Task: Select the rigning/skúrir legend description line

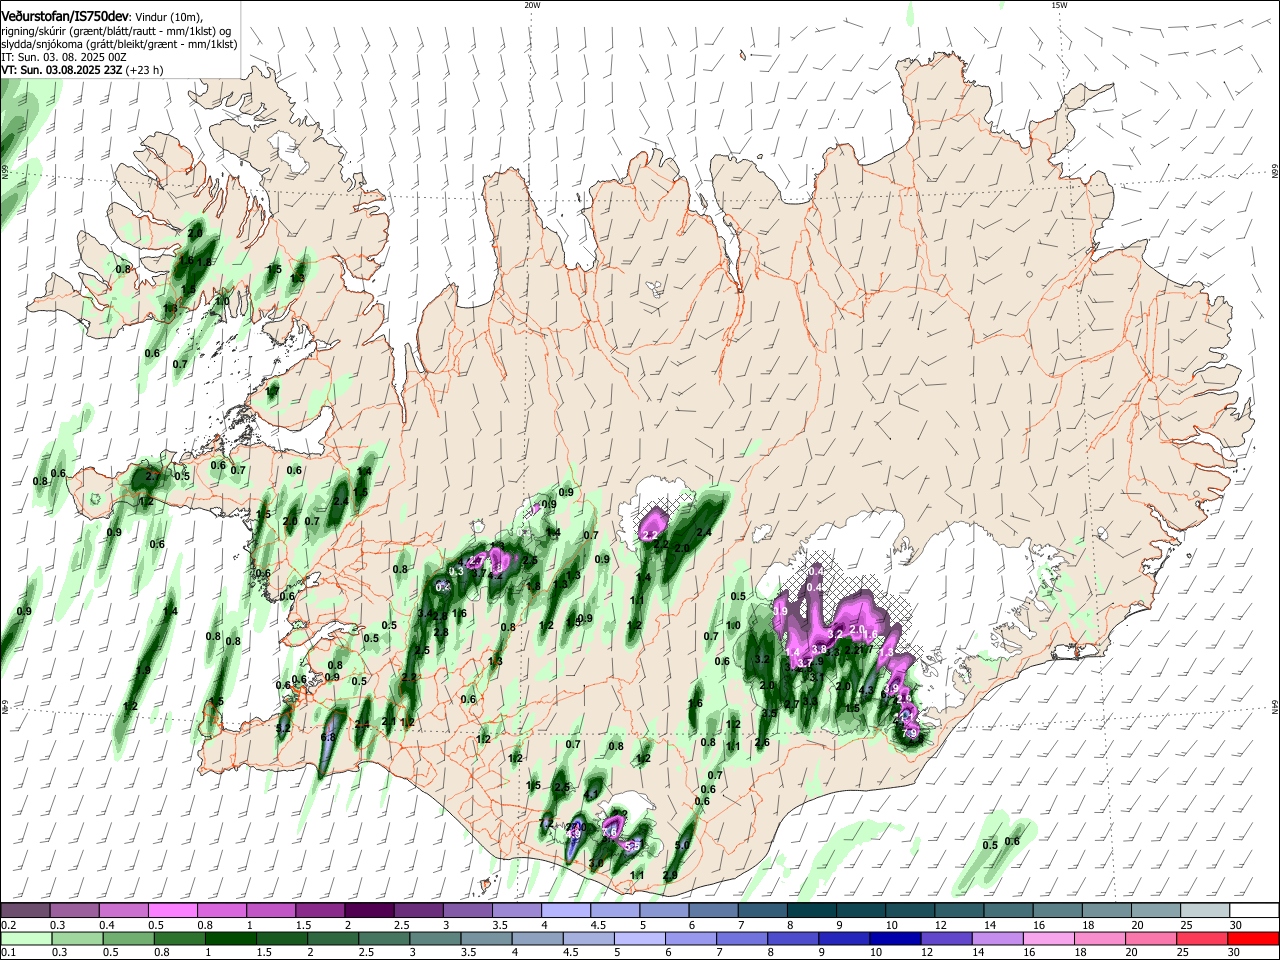Action: coord(115,31)
